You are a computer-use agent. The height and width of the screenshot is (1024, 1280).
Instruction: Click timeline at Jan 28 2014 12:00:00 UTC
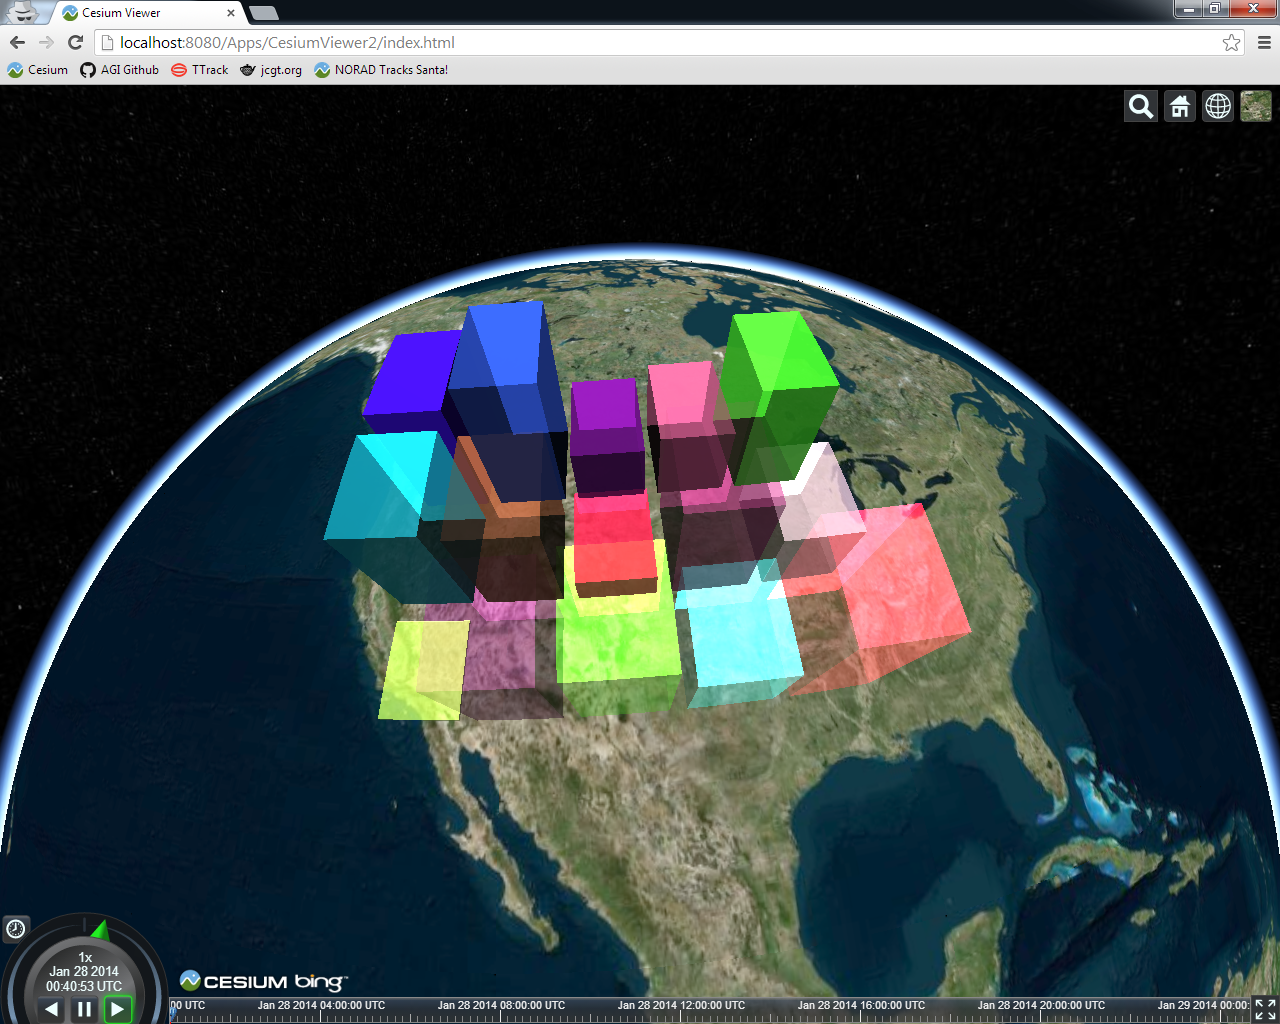681,1006
